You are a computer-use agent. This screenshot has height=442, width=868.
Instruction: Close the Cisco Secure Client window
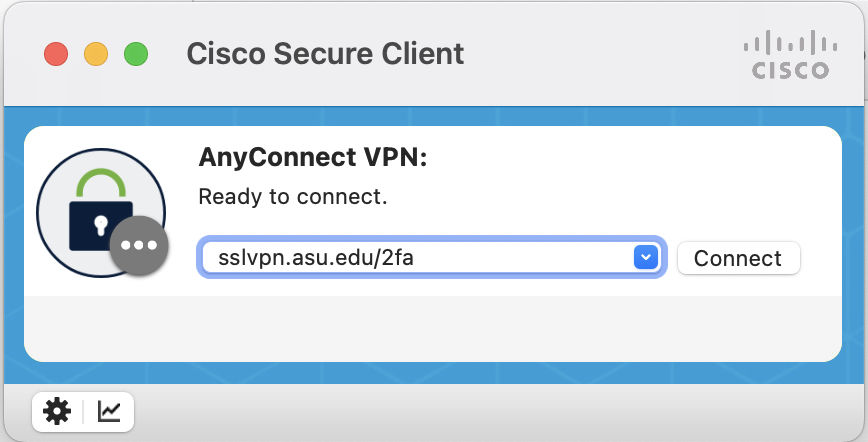56,53
